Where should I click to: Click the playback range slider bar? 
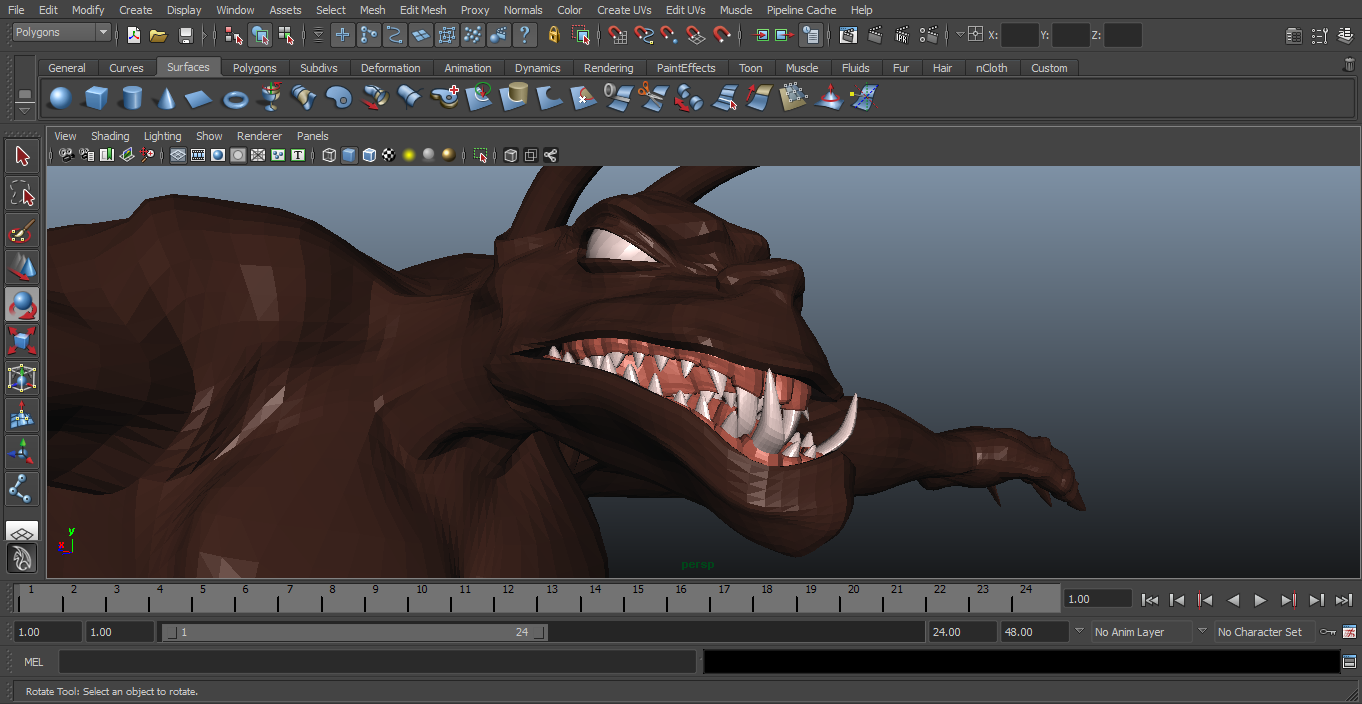[x=354, y=632]
